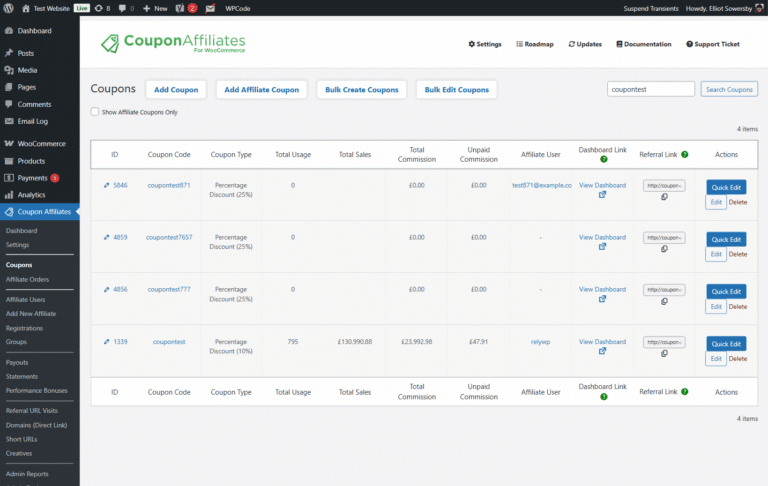The height and width of the screenshot is (486, 768).
Task: Open Performance Bonuses submenu item
Action: coord(37,390)
